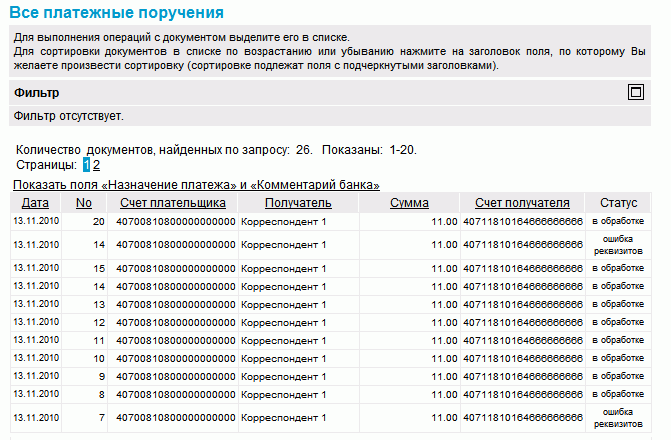The width and height of the screenshot is (671, 440).
Task: Select document 14 with status в обработке
Action: 330,286
